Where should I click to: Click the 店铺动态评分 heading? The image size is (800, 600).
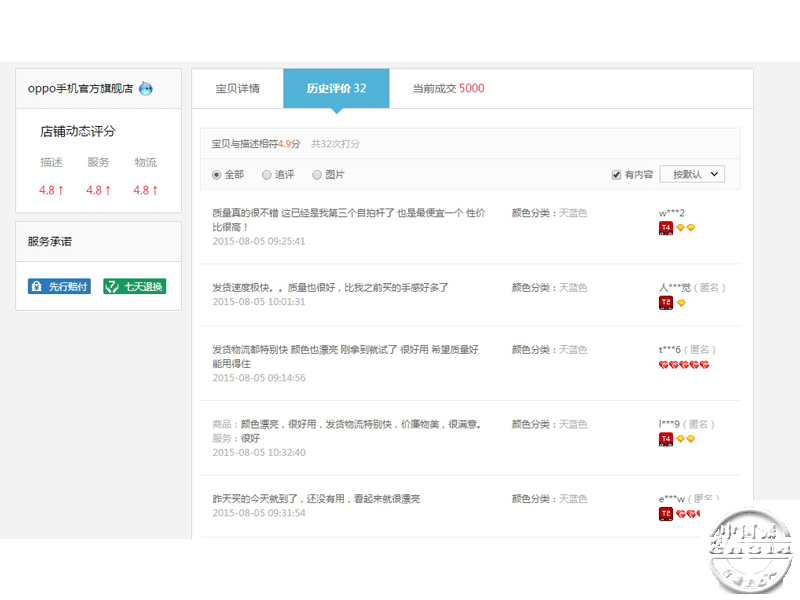(x=78, y=132)
